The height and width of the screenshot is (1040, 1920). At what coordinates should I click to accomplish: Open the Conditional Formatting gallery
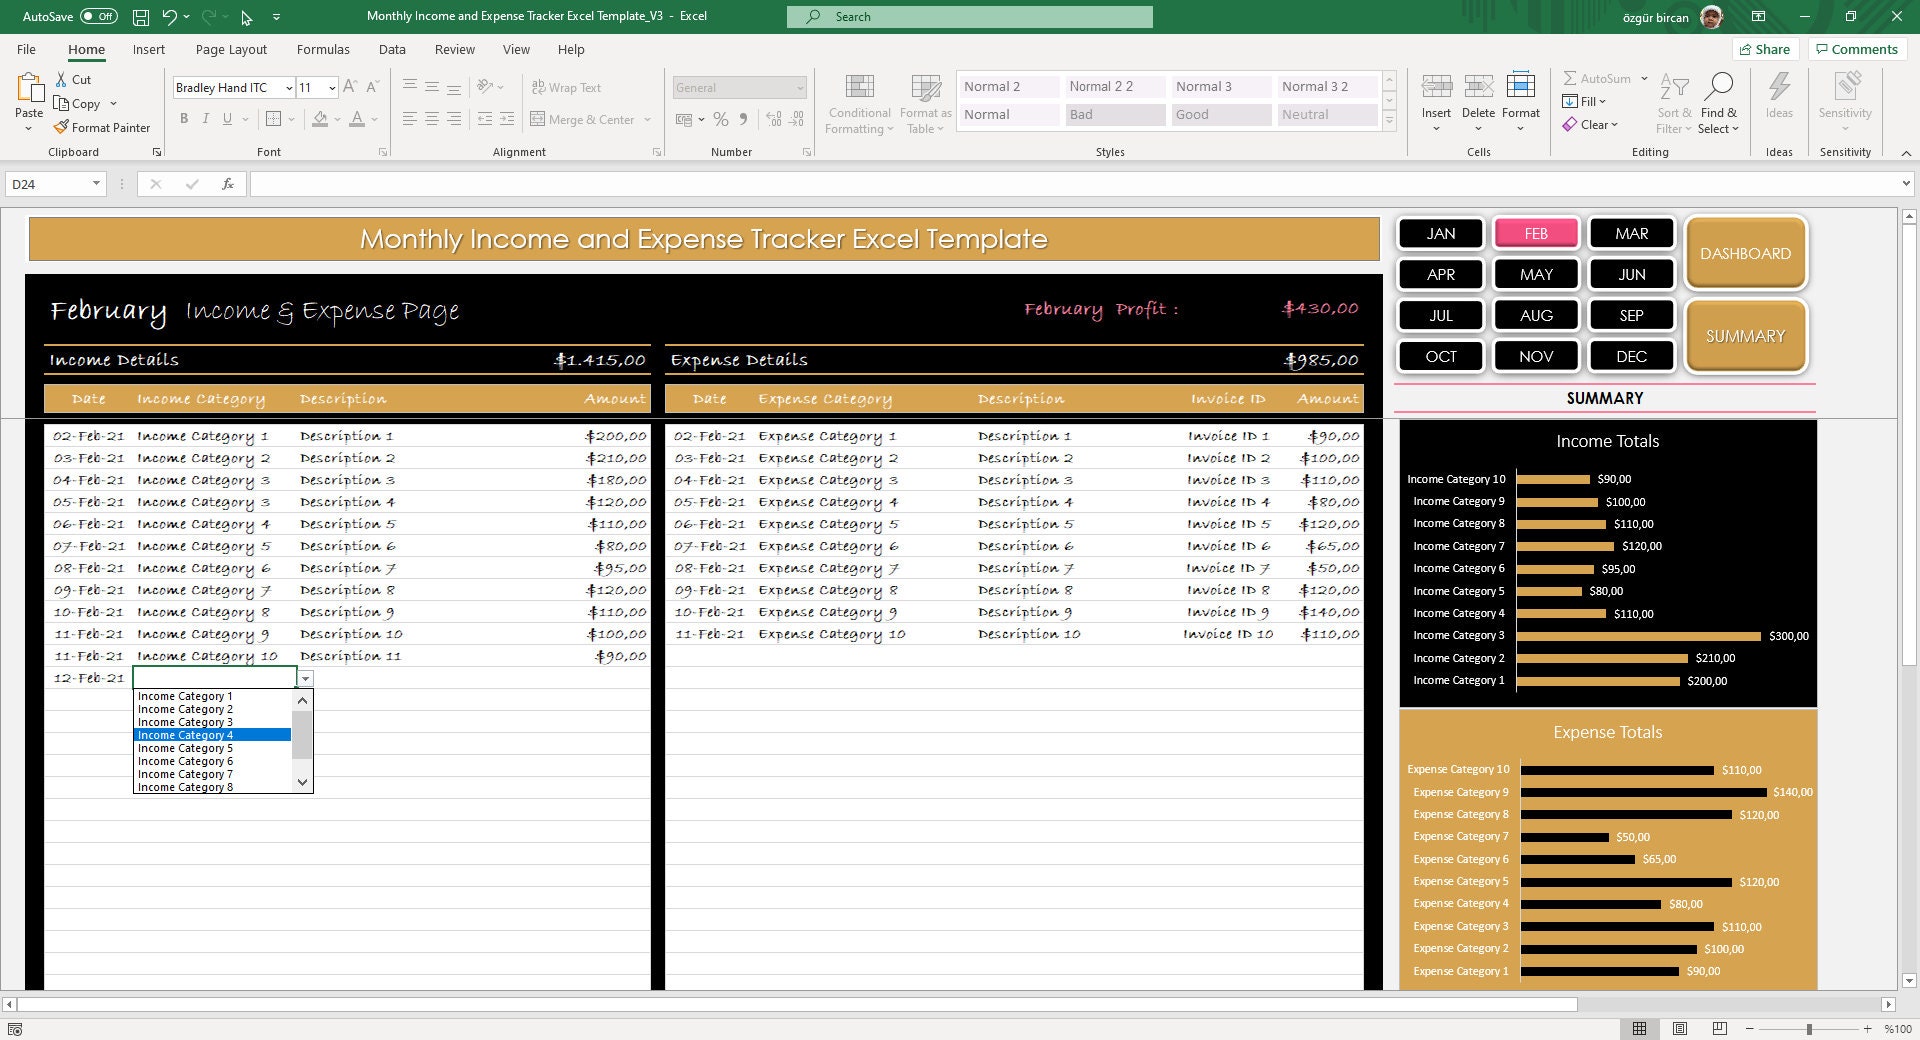[x=858, y=103]
